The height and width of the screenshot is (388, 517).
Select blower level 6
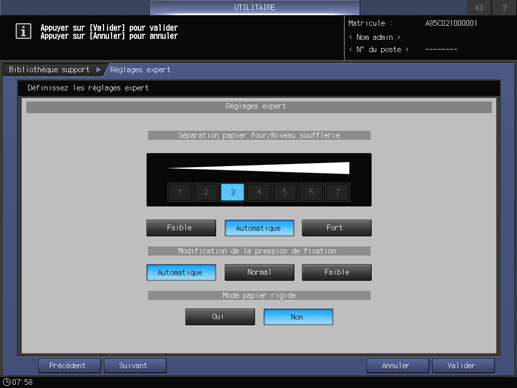pos(311,192)
